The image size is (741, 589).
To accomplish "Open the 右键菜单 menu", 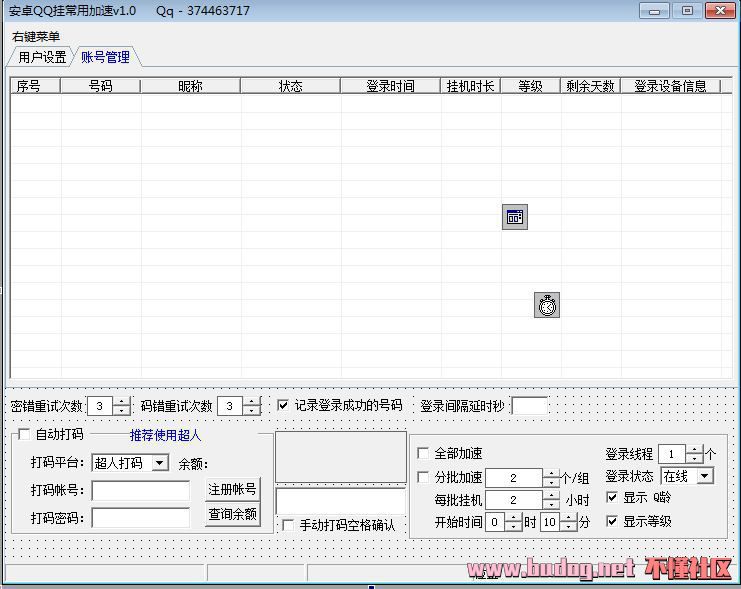I will click(36, 36).
